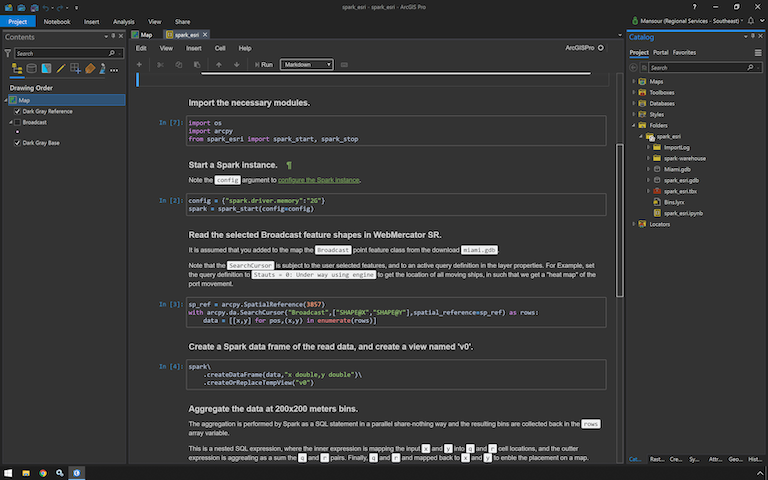Click the New Project icon in title bar

8,7
